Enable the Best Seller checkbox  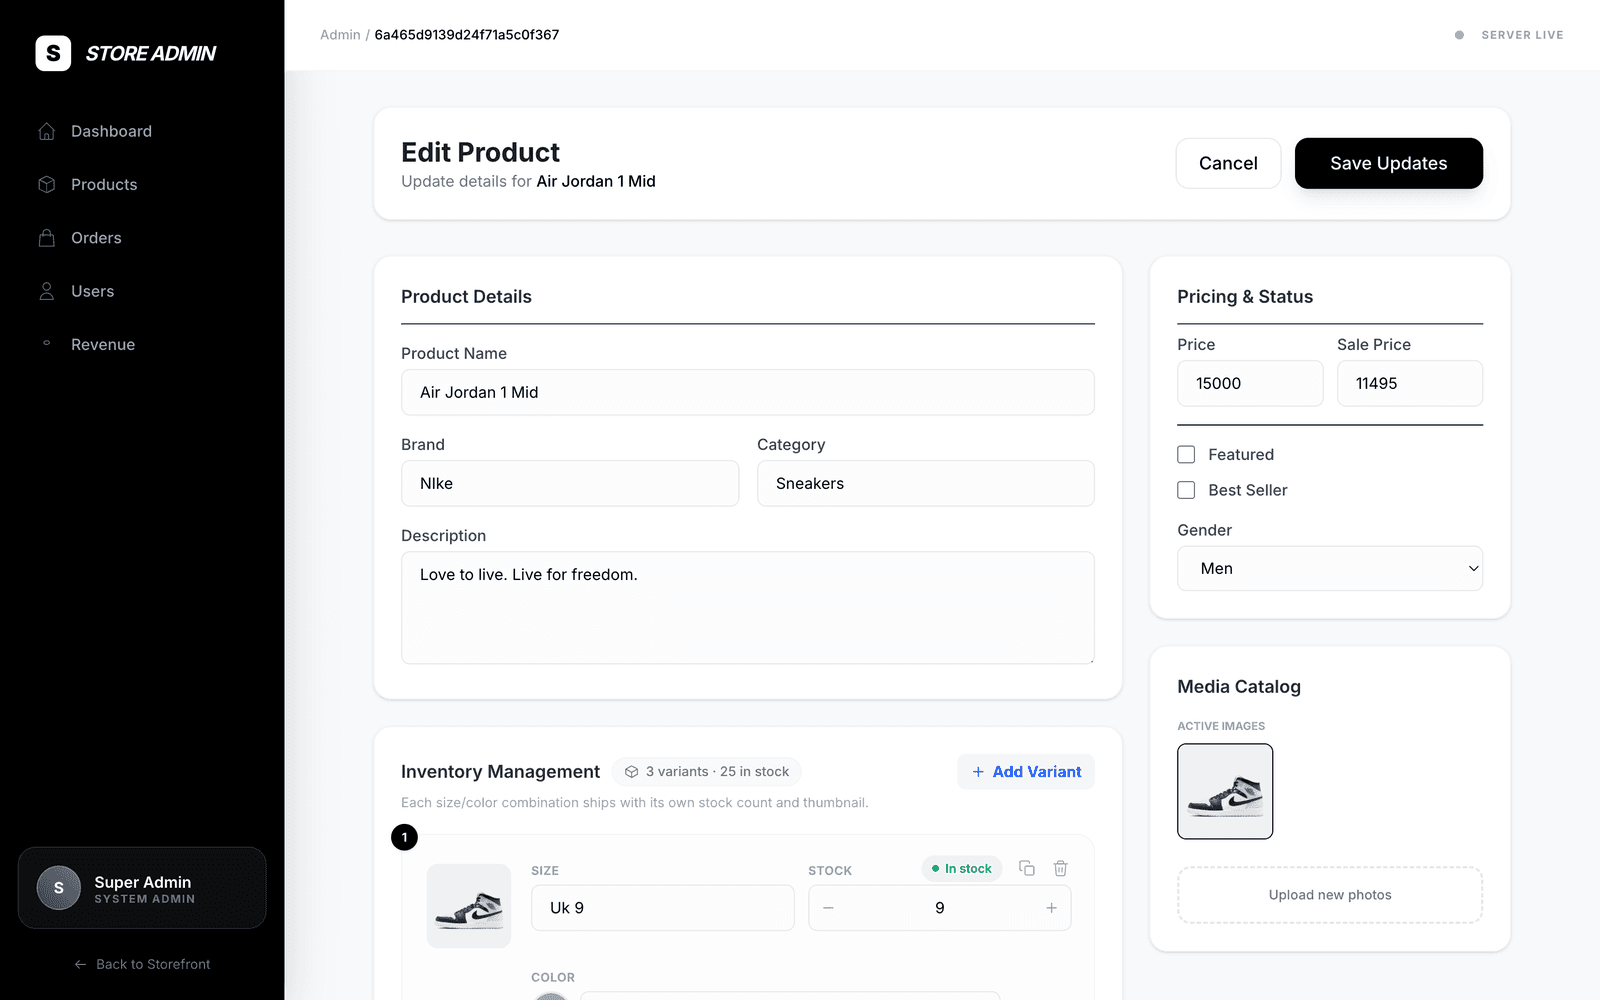coord(1186,490)
